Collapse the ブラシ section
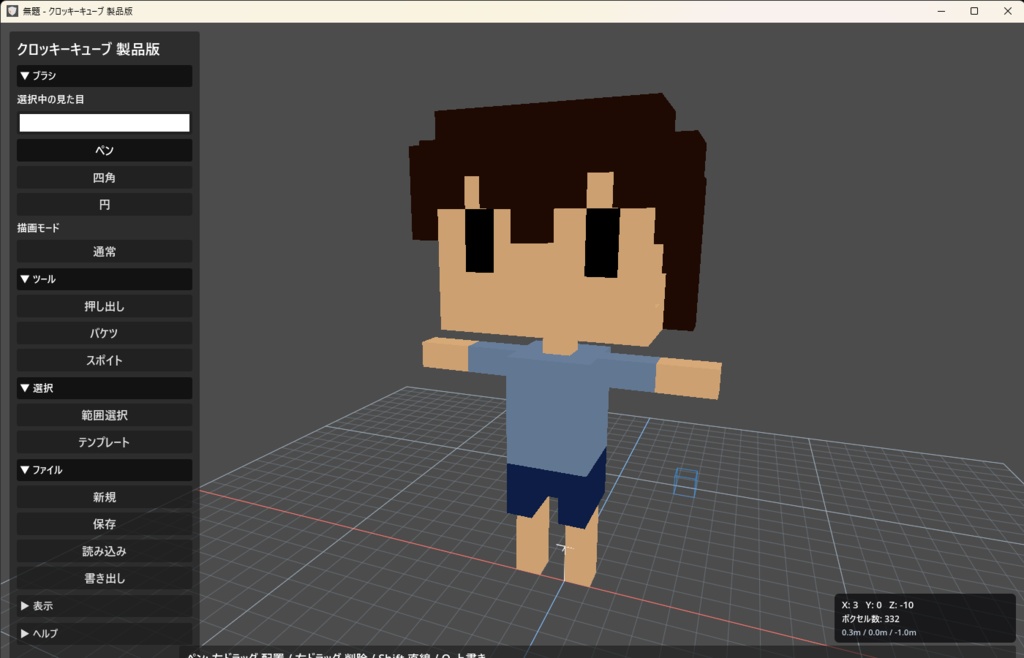This screenshot has width=1024, height=658. point(104,76)
